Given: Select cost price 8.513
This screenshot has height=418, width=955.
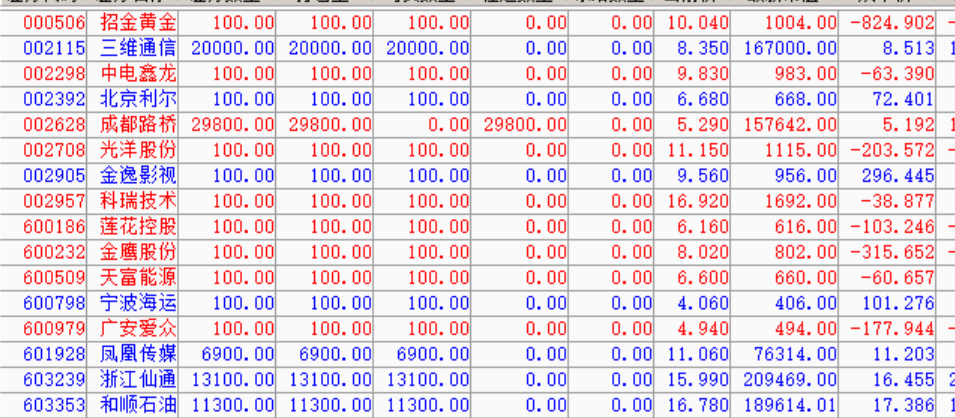Looking at the screenshot, I should [x=908, y=48].
